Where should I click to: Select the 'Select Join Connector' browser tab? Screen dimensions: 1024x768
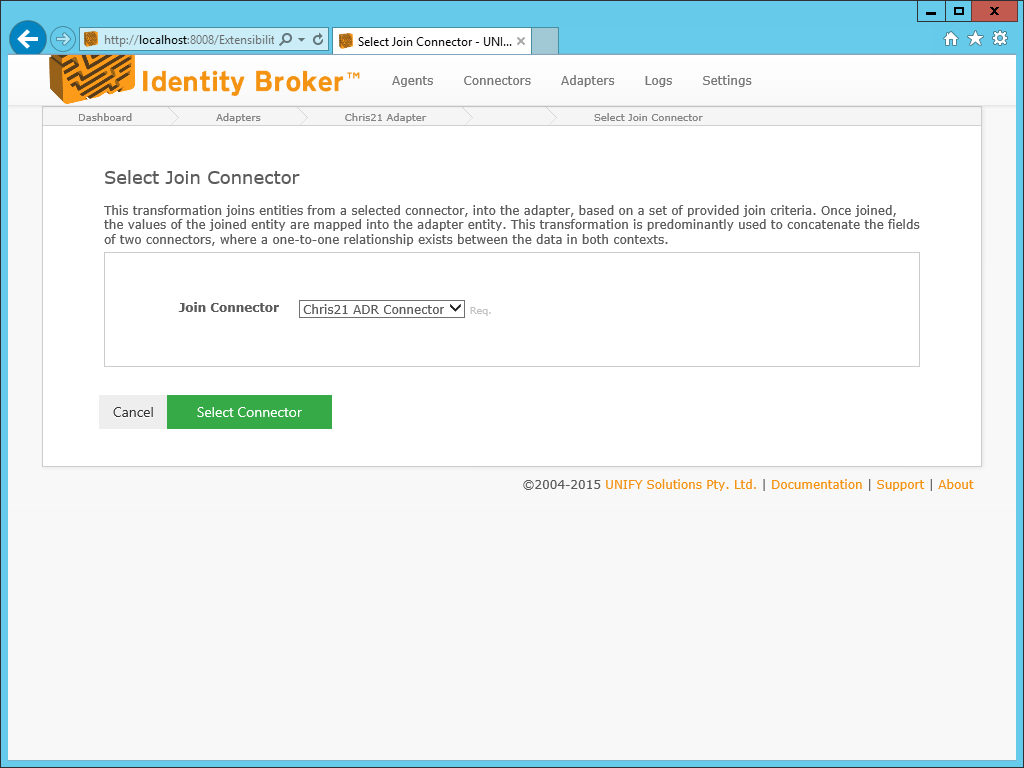(x=432, y=41)
